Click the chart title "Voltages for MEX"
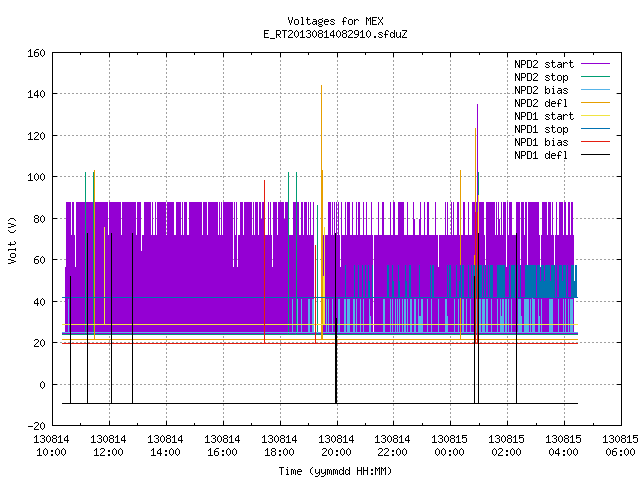The width and height of the screenshot is (640, 480). coord(335,21)
